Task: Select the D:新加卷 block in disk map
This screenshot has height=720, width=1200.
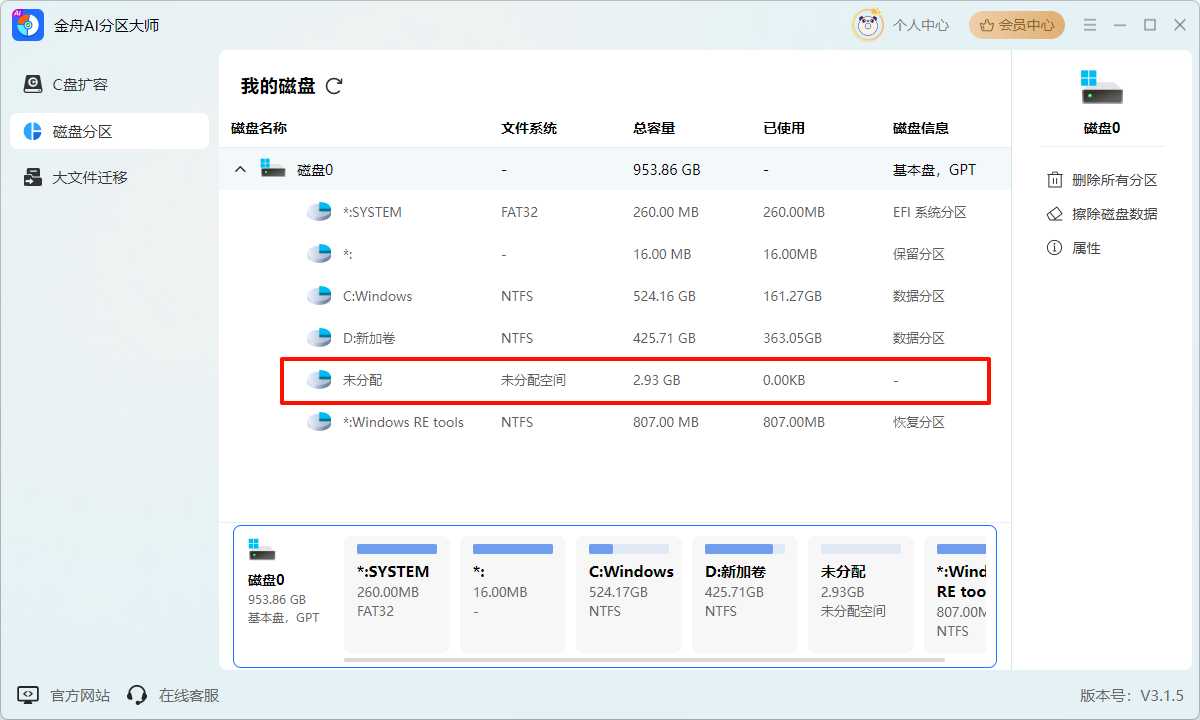Action: tap(745, 594)
